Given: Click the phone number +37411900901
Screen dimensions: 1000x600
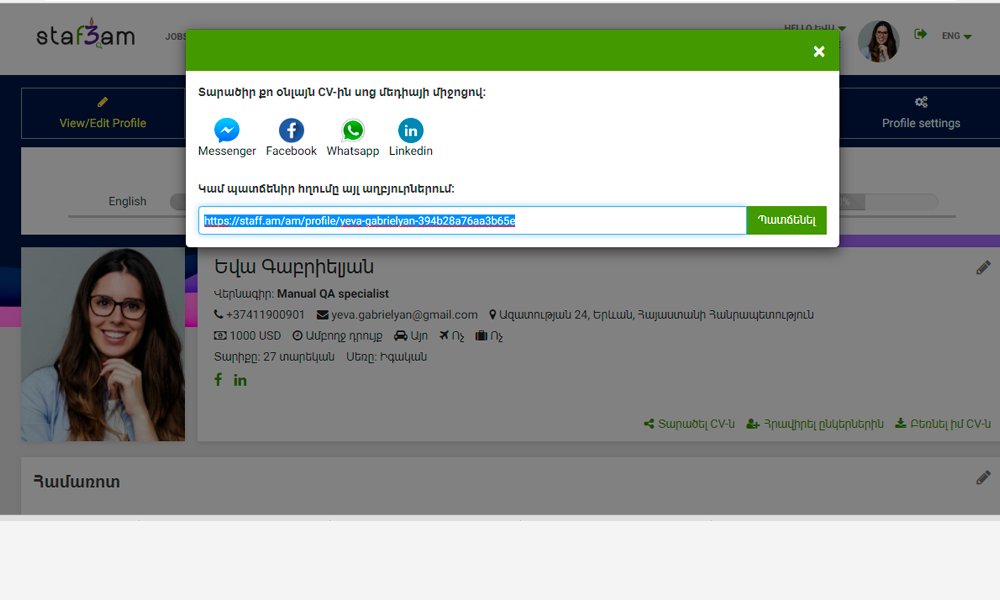Looking at the screenshot, I should coord(265,315).
